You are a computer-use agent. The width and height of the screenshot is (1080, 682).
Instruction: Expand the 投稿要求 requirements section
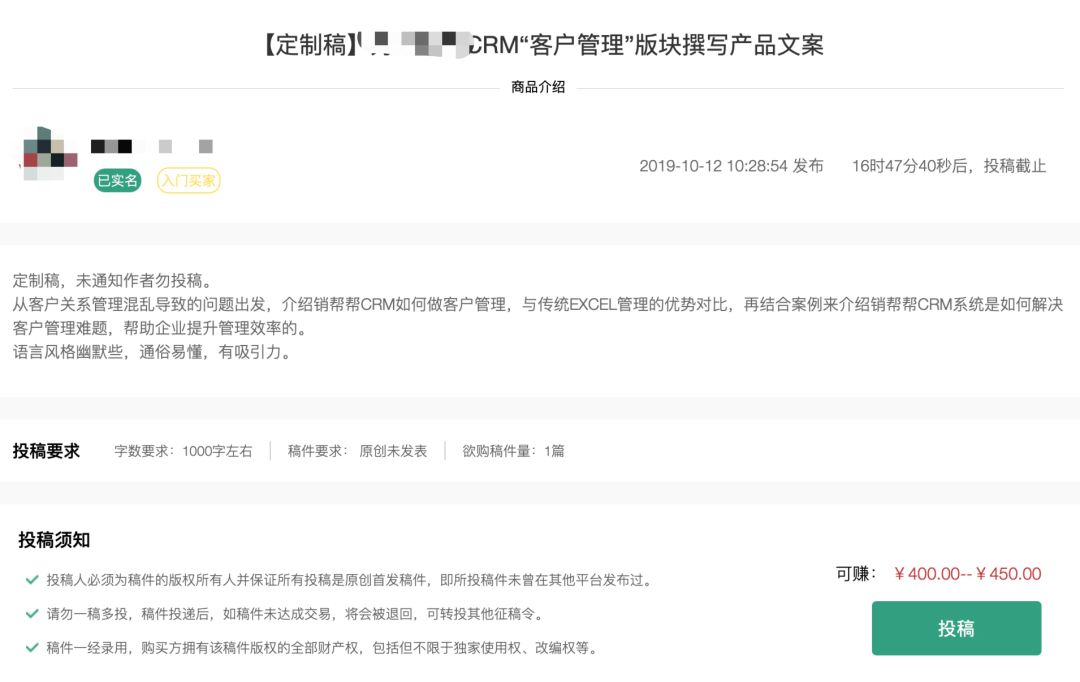[x=47, y=451]
